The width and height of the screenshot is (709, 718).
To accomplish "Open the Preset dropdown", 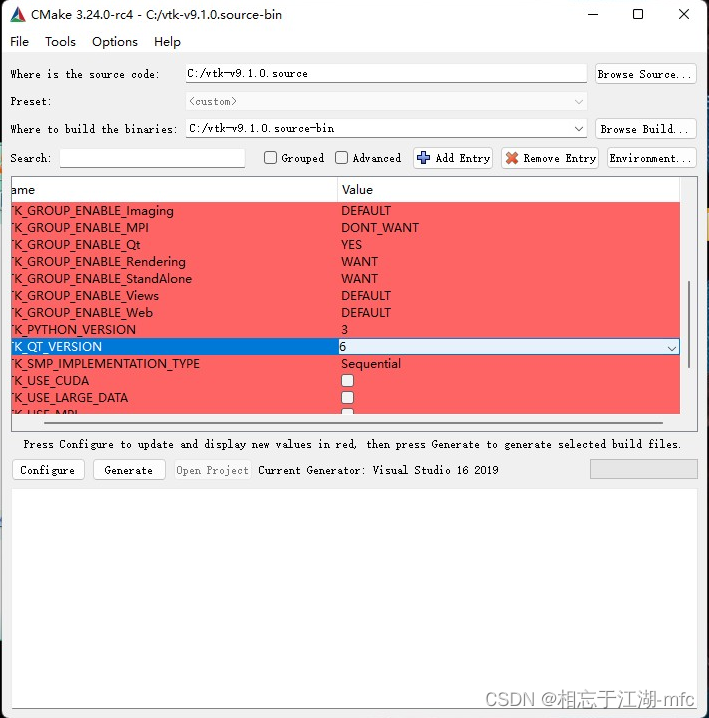I will coord(386,101).
